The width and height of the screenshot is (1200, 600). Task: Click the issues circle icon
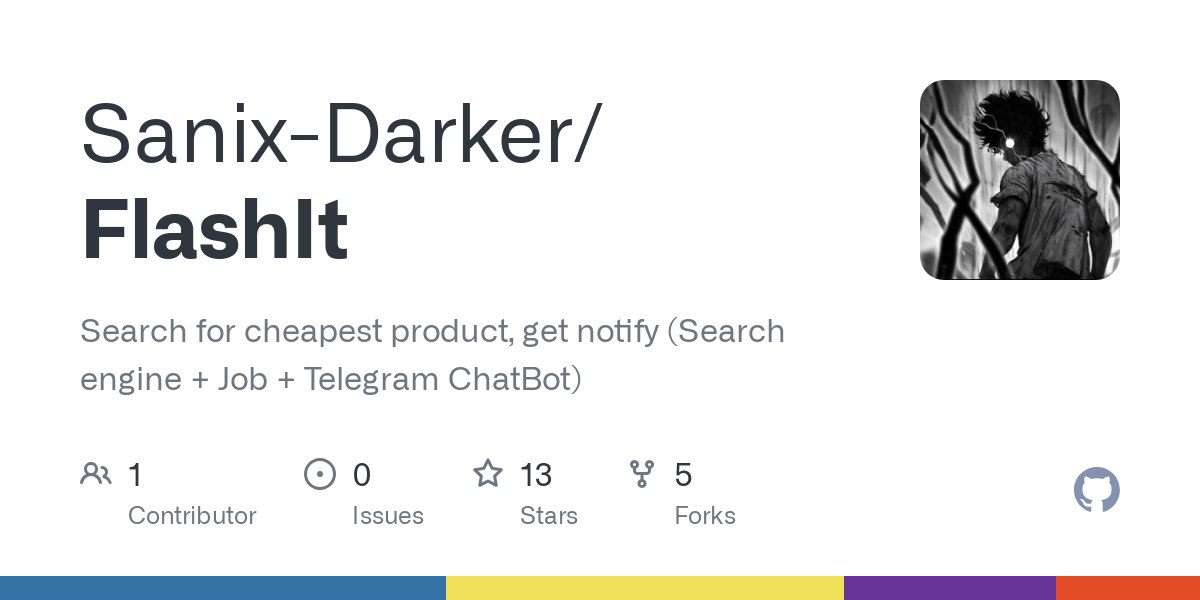click(x=320, y=474)
